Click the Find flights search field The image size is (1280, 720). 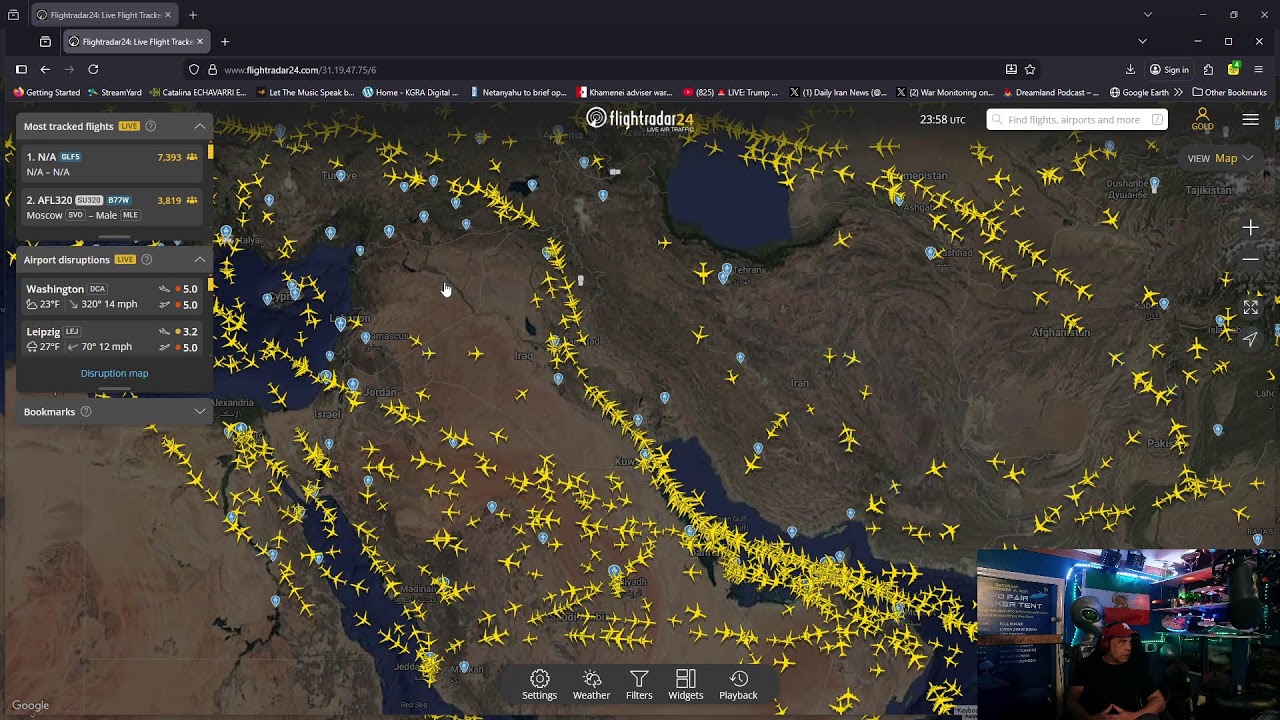[1077, 120]
